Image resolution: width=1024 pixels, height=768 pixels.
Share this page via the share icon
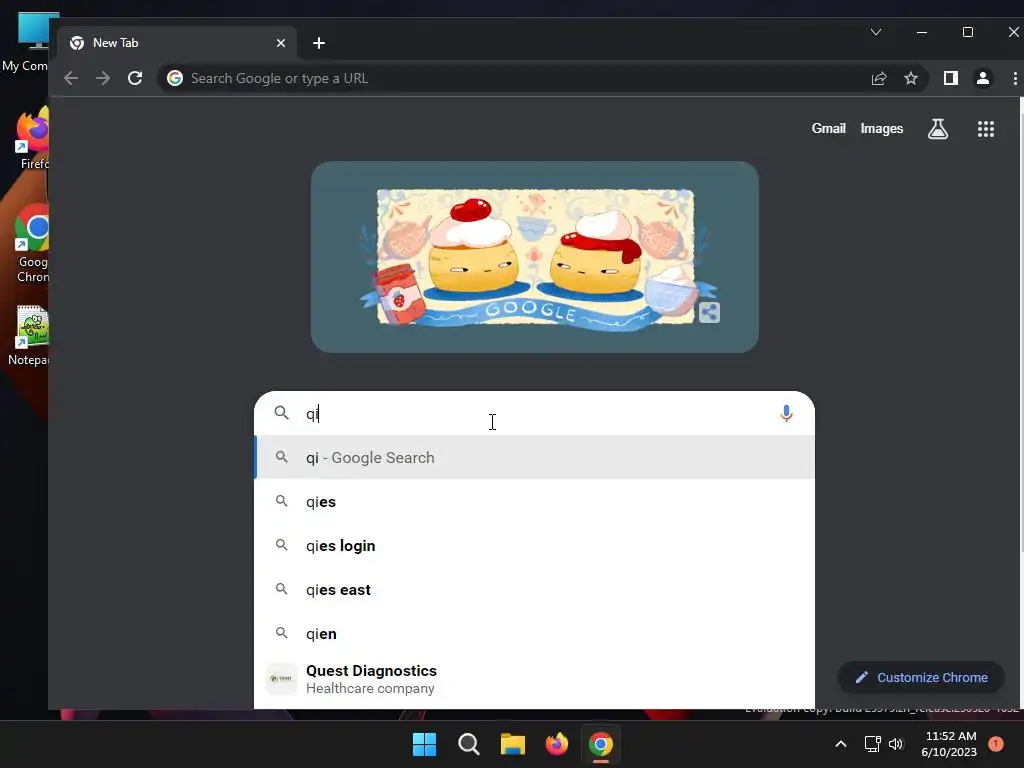click(879, 78)
